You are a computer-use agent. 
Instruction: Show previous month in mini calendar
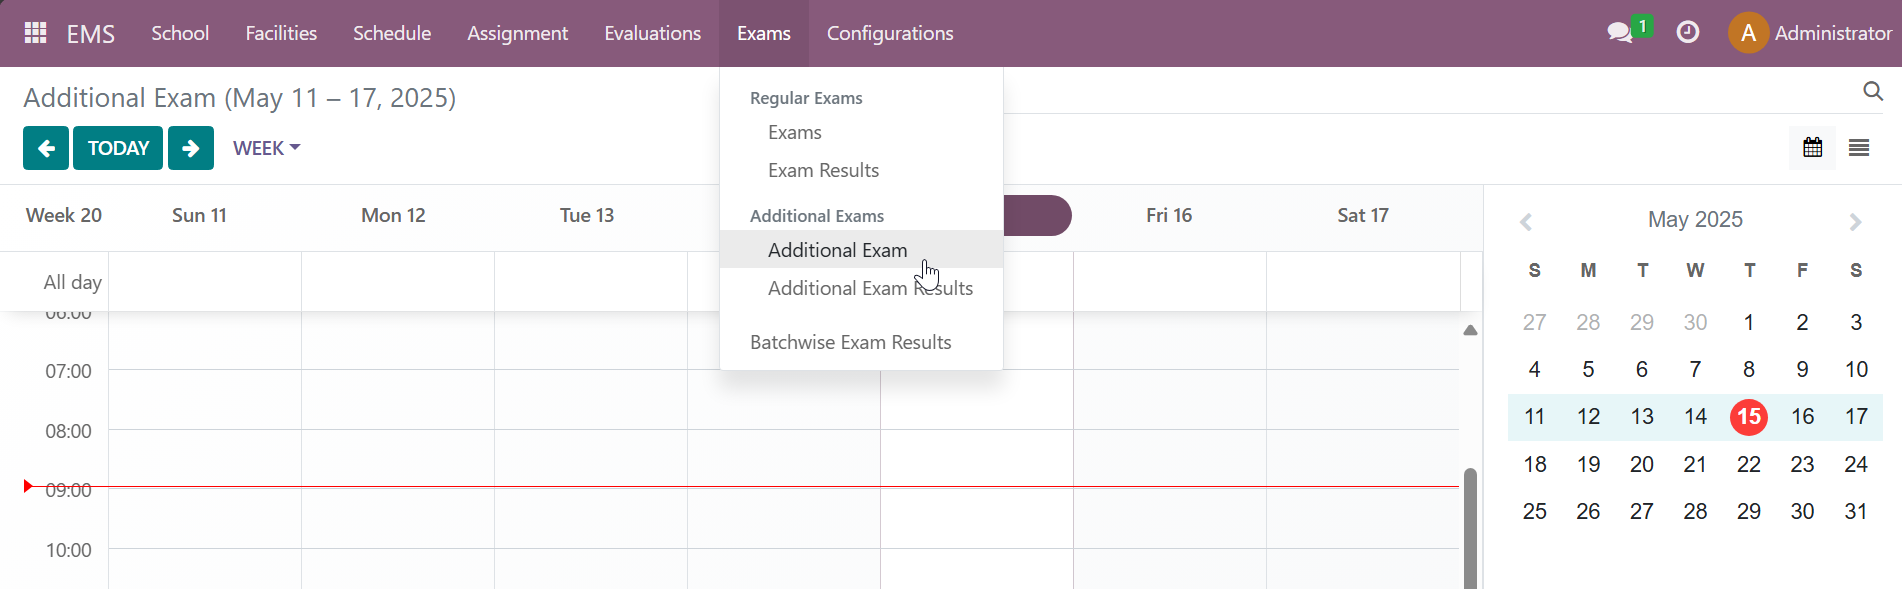(1526, 222)
